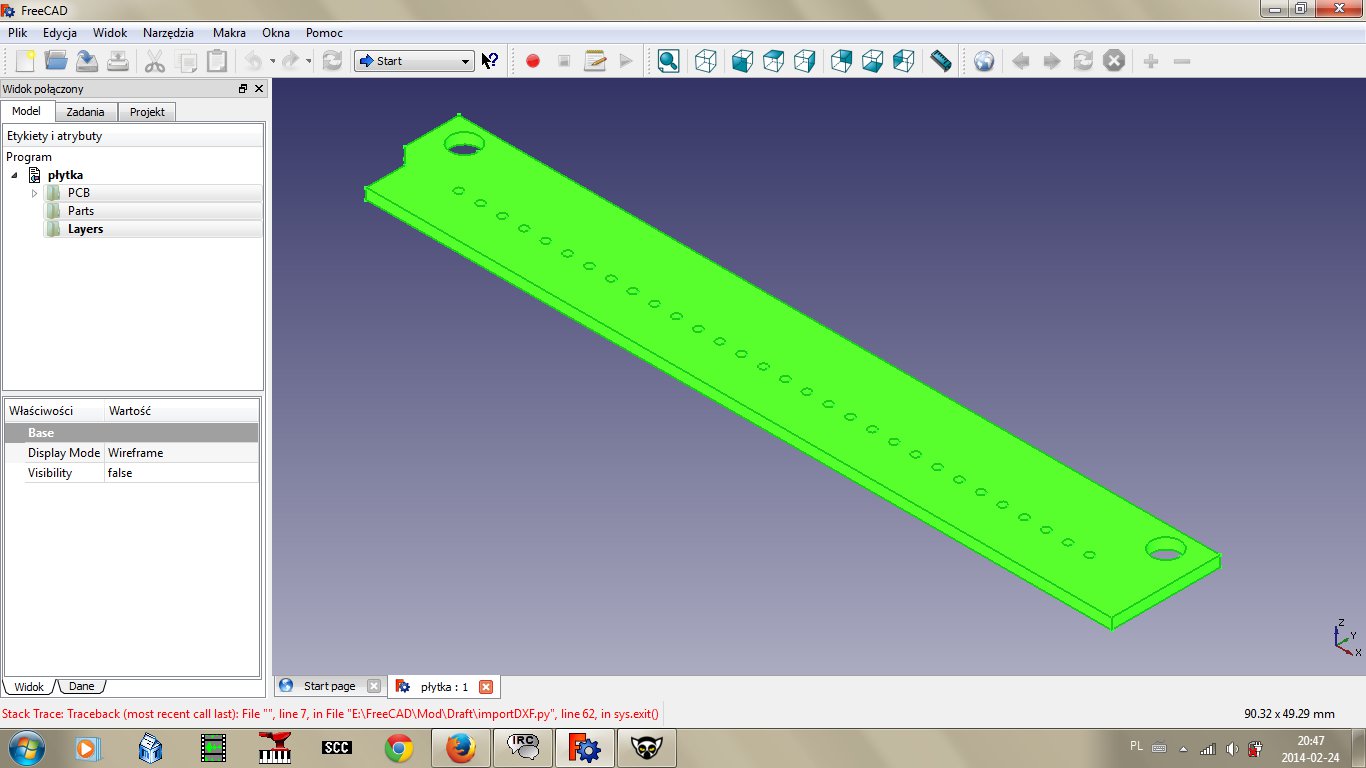The image size is (1366, 768).
Task: Open the website via the globe icon
Action: tap(984, 61)
